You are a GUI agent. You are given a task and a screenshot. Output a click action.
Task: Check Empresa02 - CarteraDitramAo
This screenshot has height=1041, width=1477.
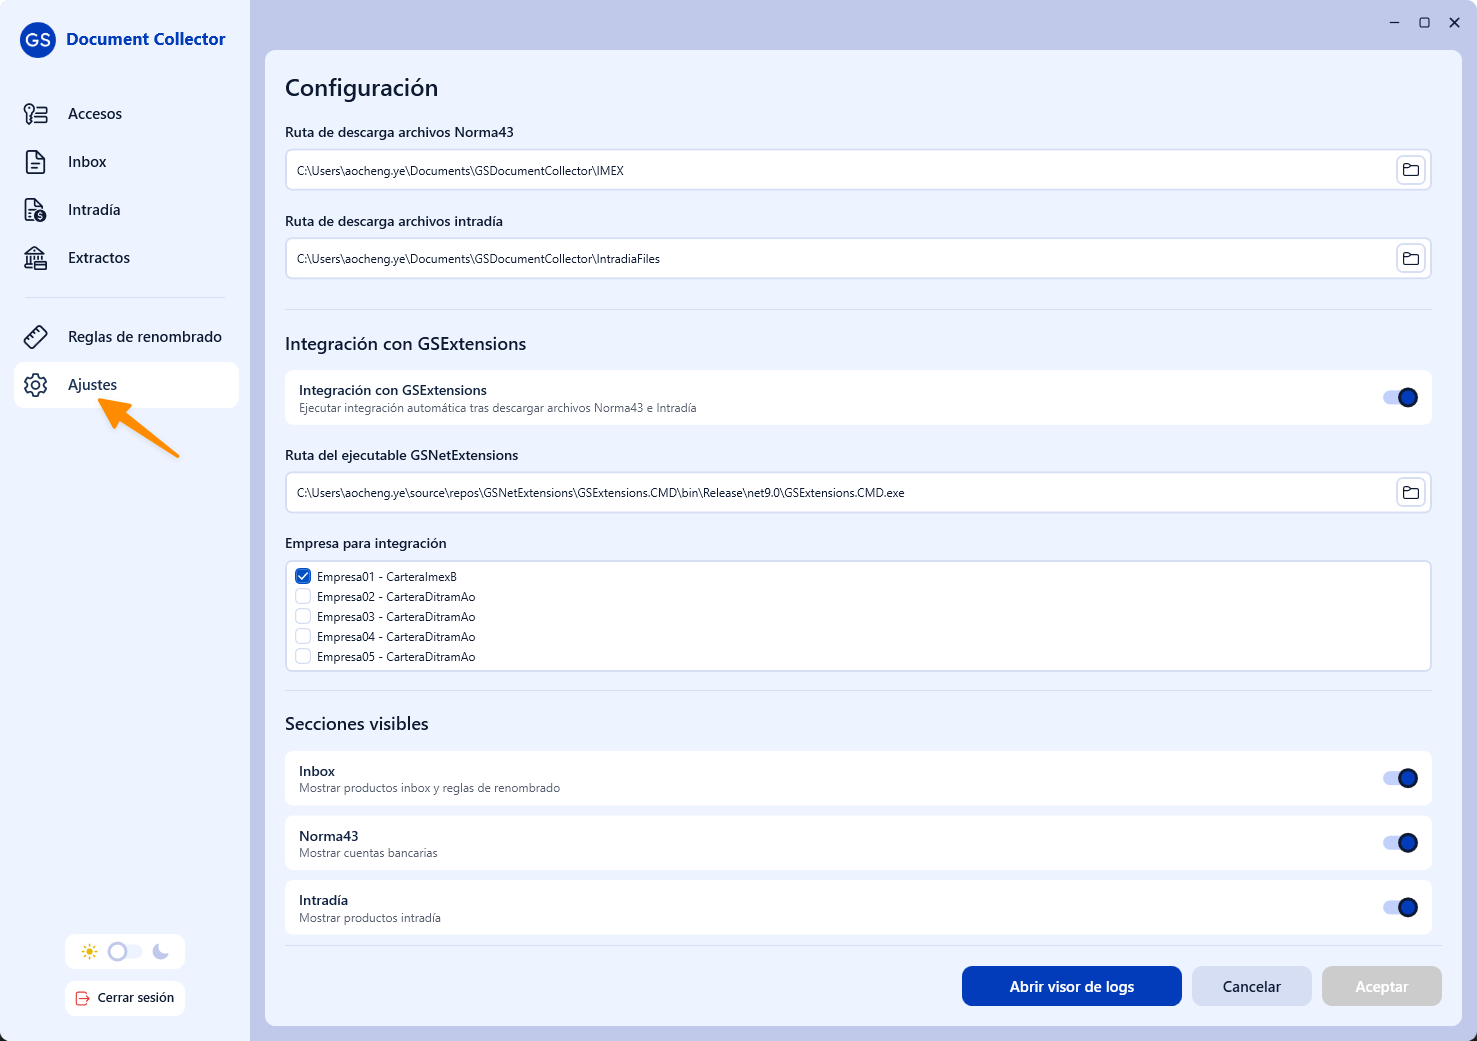[x=303, y=596]
